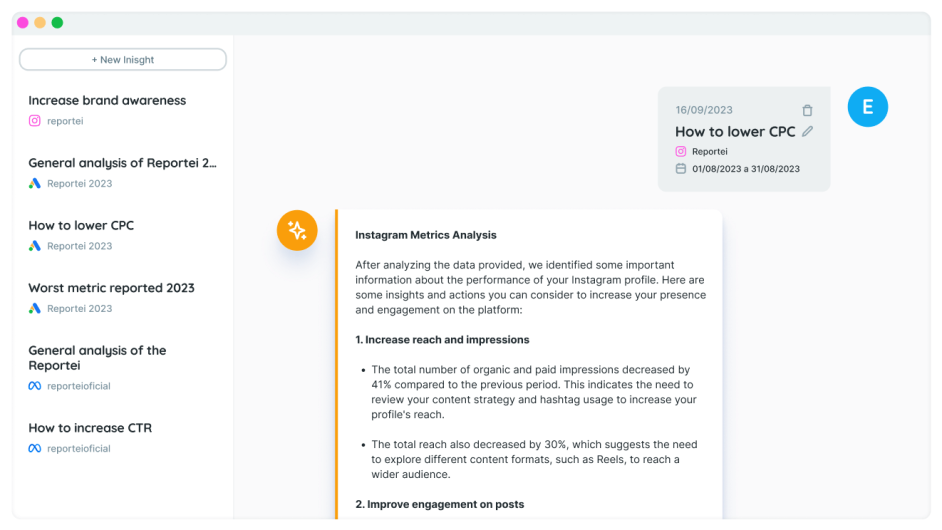This screenshot has height=530, width=942.
Task: Click Instagram icon in the insight card
Action: pos(681,152)
